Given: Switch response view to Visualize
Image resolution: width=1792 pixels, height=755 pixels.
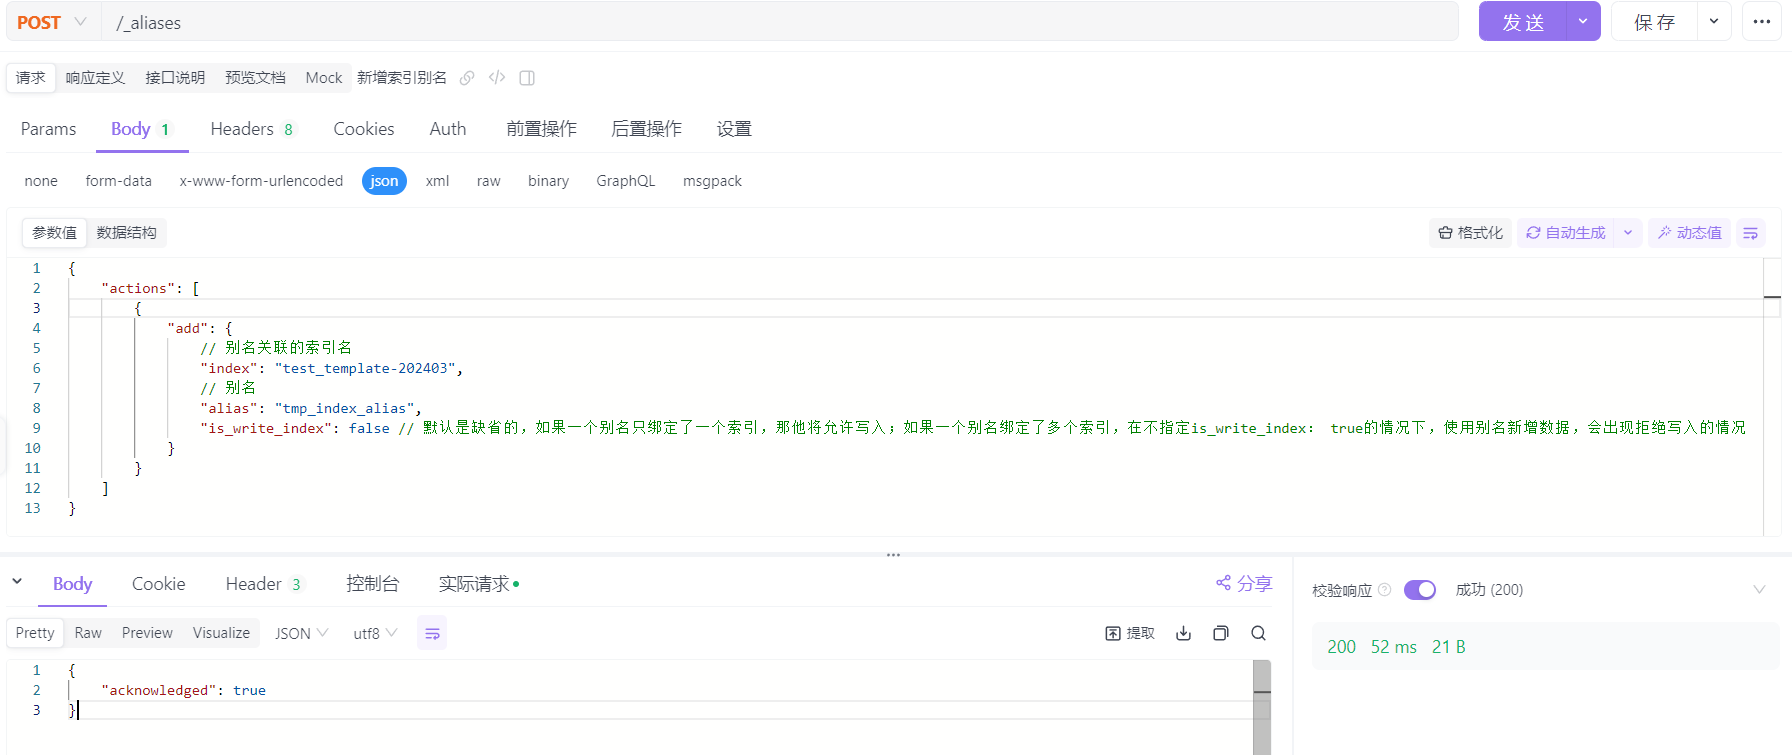Looking at the screenshot, I should click(x=221, y=633).
